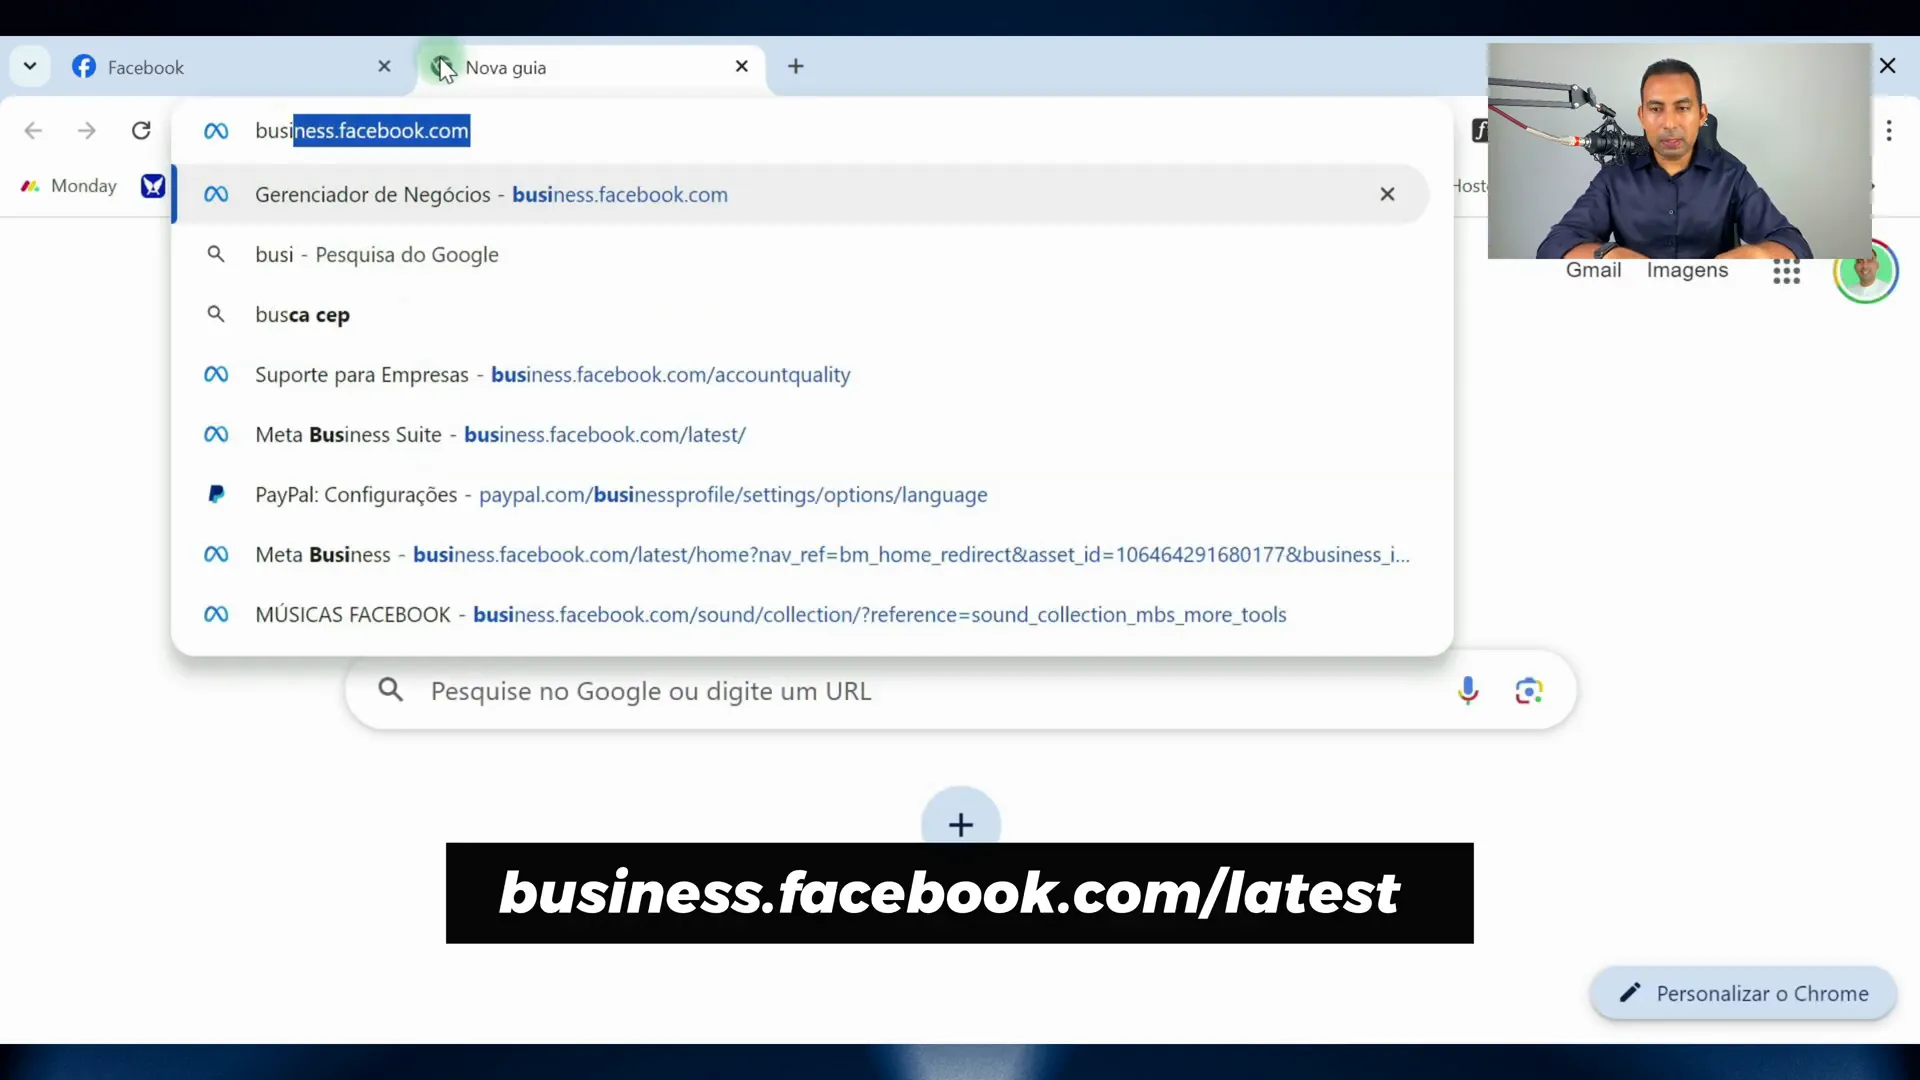Click the microphone icon in search bar
Screen dimensions: 1920x1080
tap(1468, 690)
